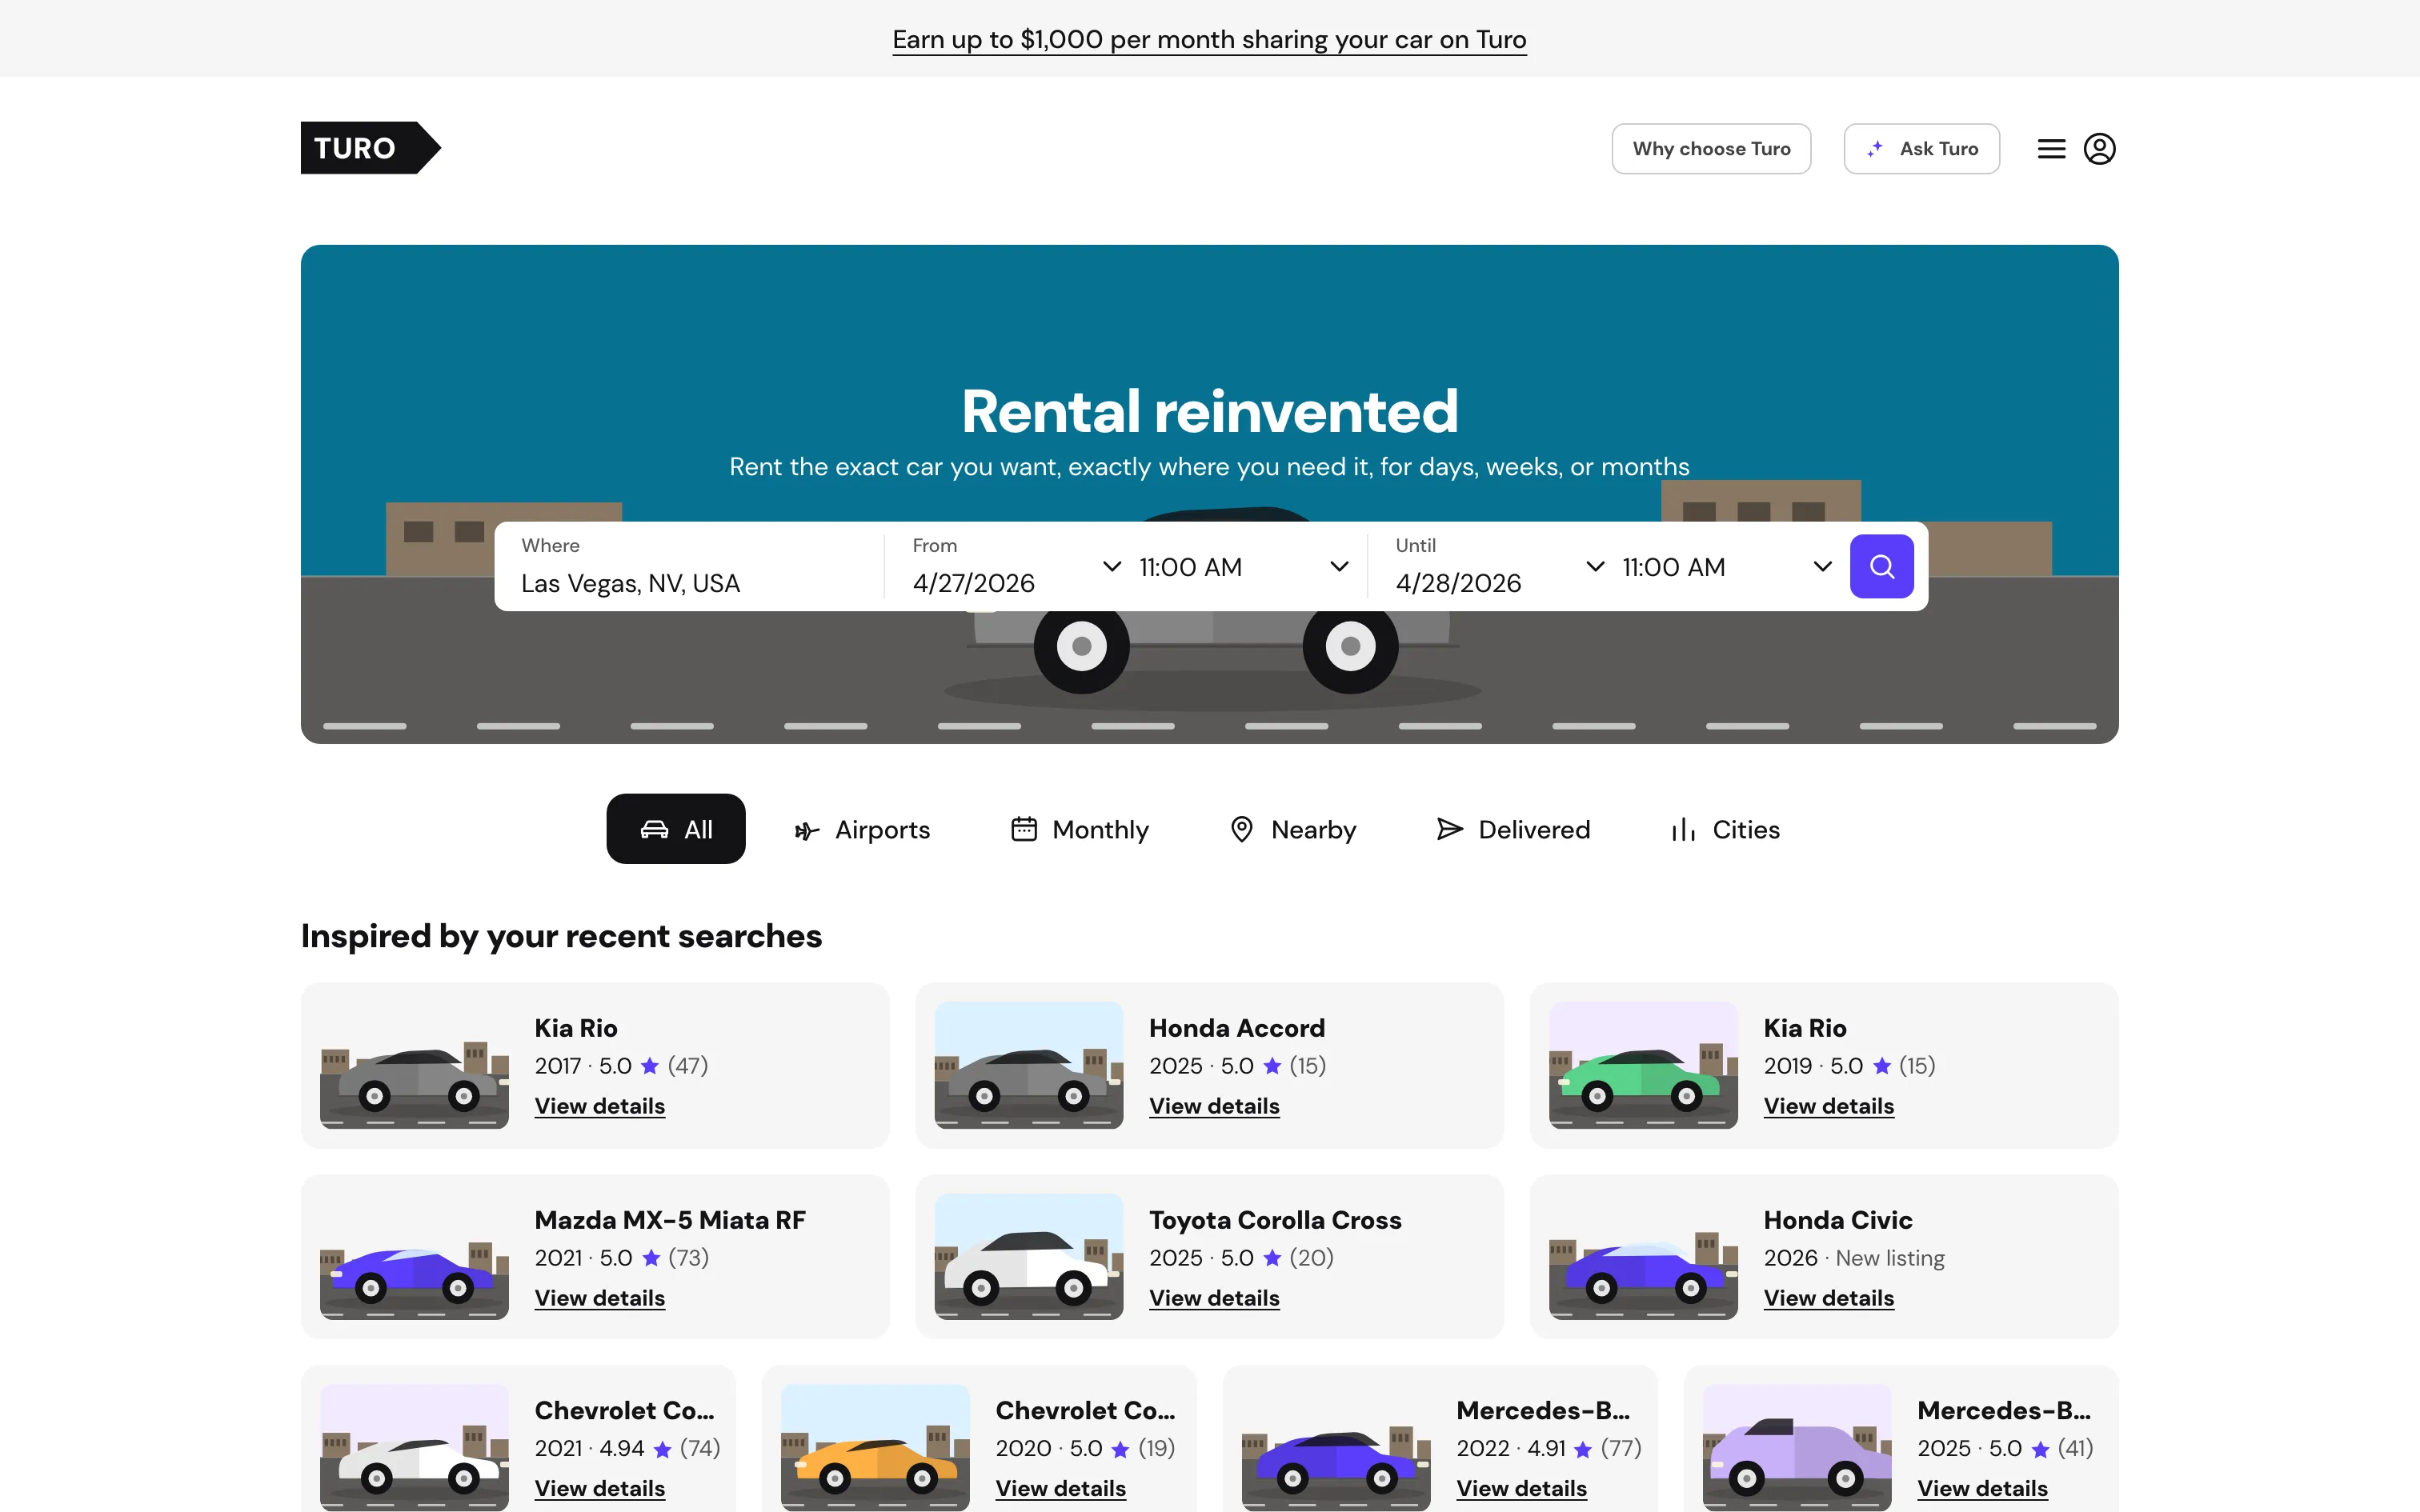The width and height of the screenshot is (2420, 1512).
Task: Click the blue Mazda MX-5 Miata thumbnail
Action: tap(414, 1256)
